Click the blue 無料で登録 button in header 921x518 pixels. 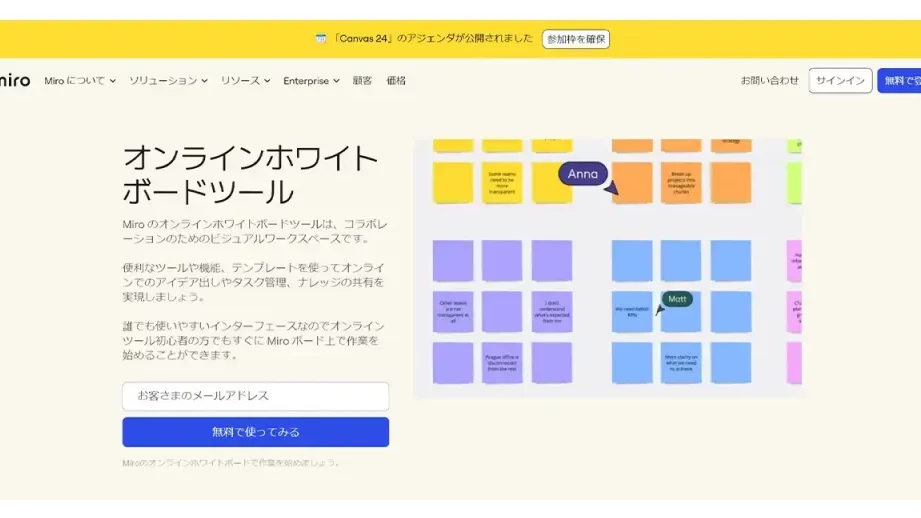[x=899, y=80]
